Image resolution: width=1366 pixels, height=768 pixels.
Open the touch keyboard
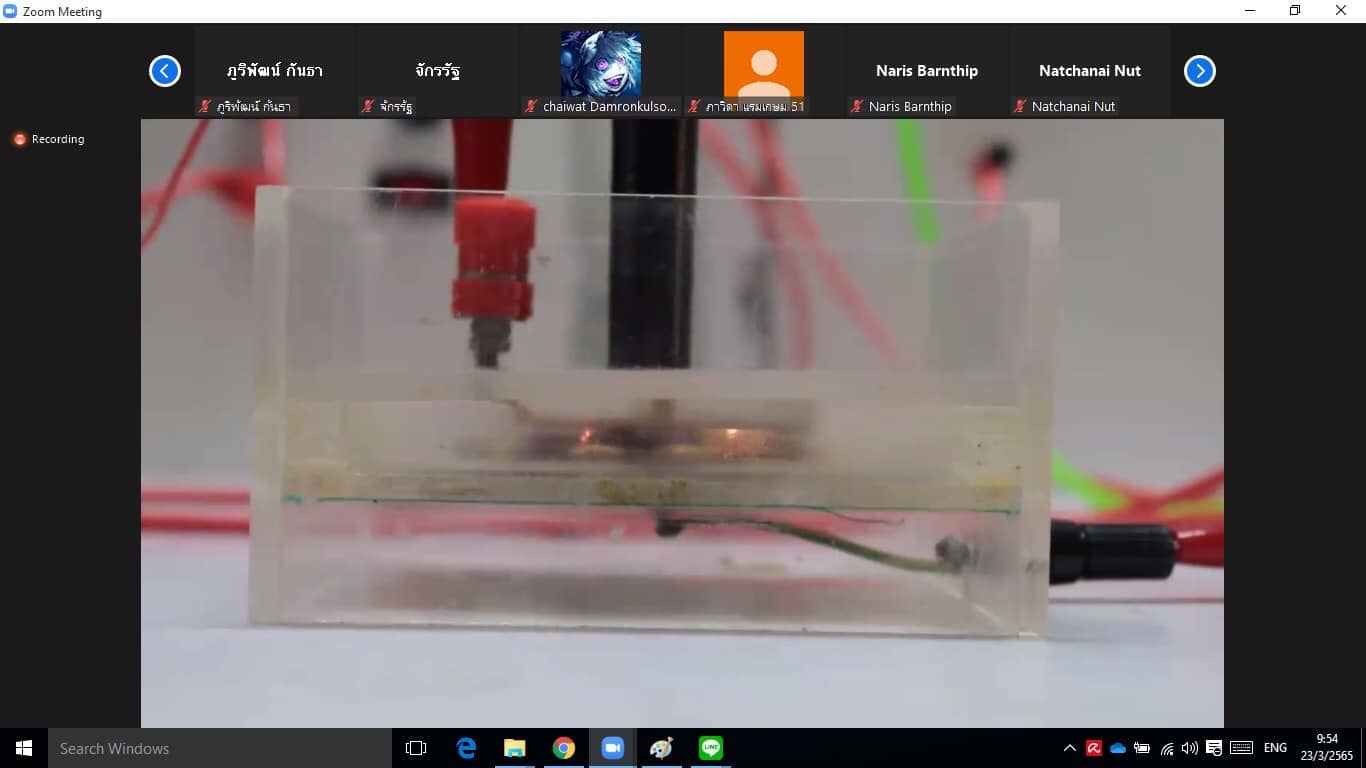pos(1241,748)
